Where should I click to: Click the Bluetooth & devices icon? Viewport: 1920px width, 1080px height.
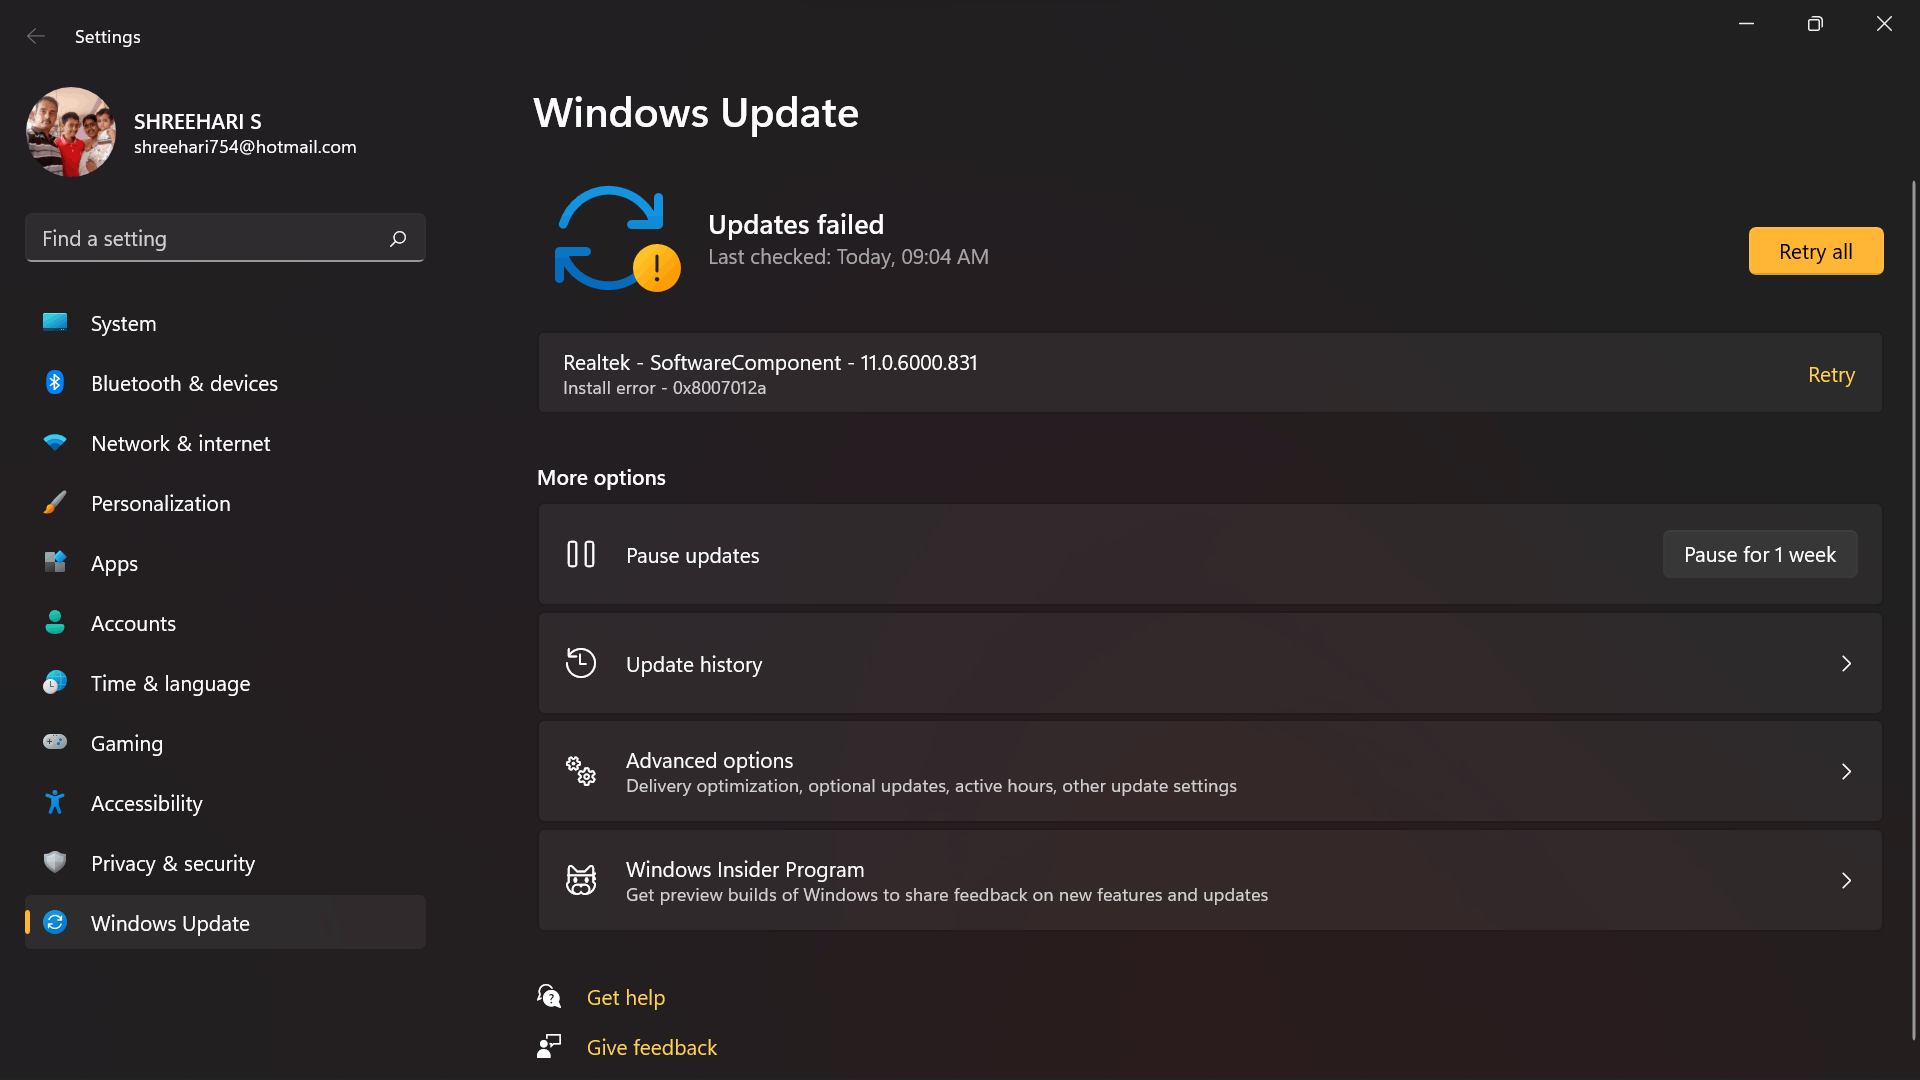[x=55, y=383]
